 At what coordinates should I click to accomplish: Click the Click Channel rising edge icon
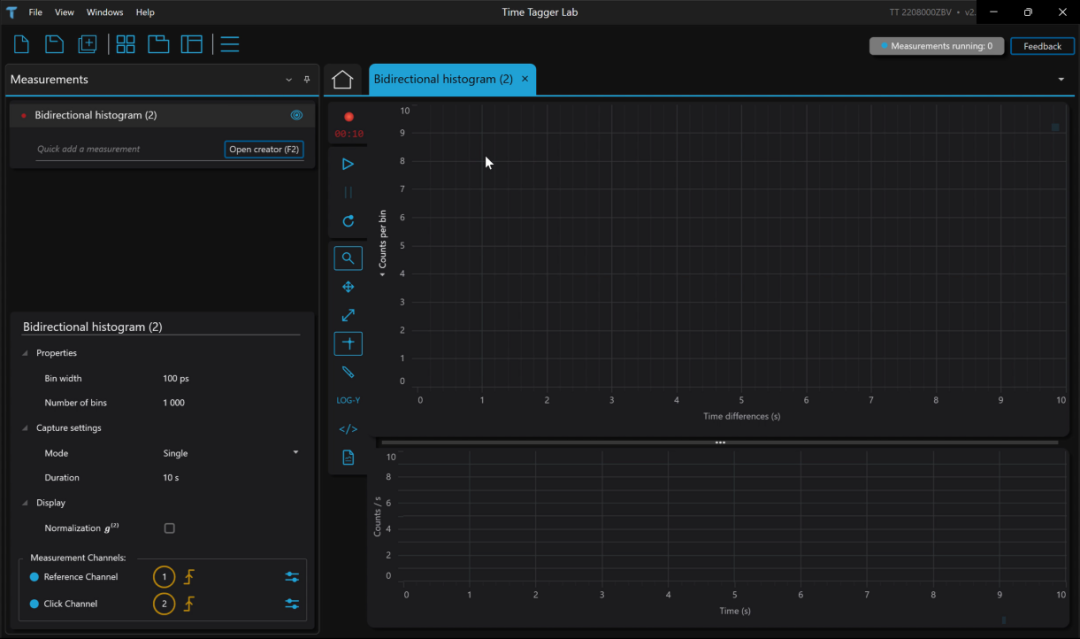pyautogui.click(x=188, y=604)
